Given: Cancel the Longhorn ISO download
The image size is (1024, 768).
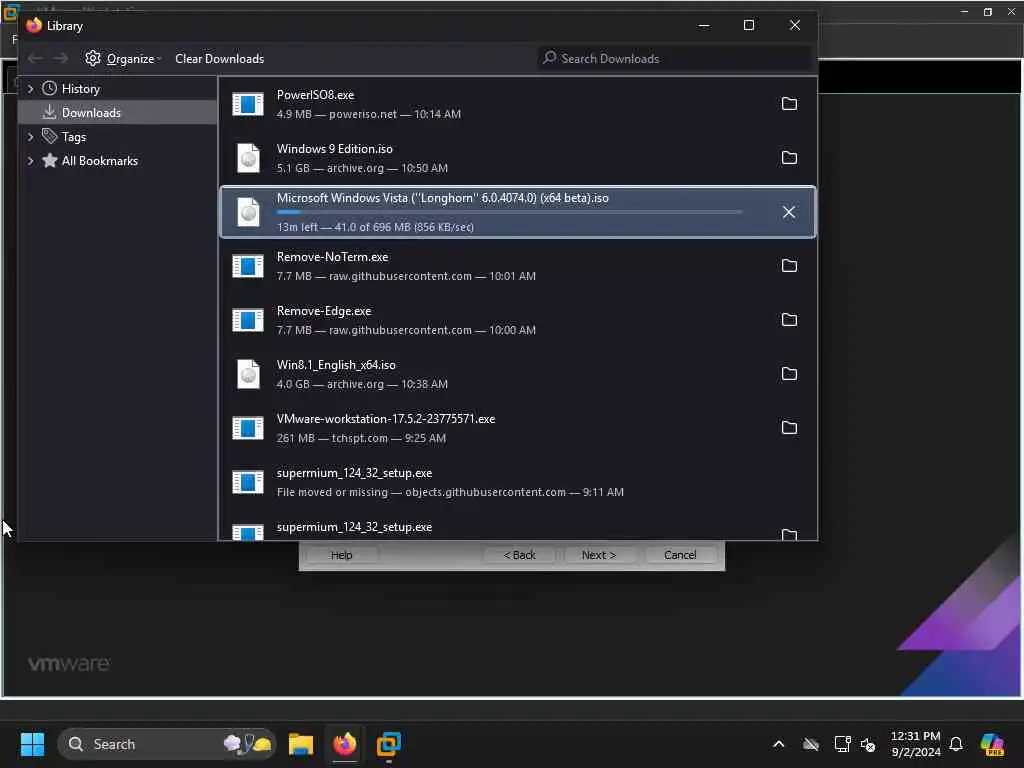Looking at the screenshot, I should click(x=789, y=212).
